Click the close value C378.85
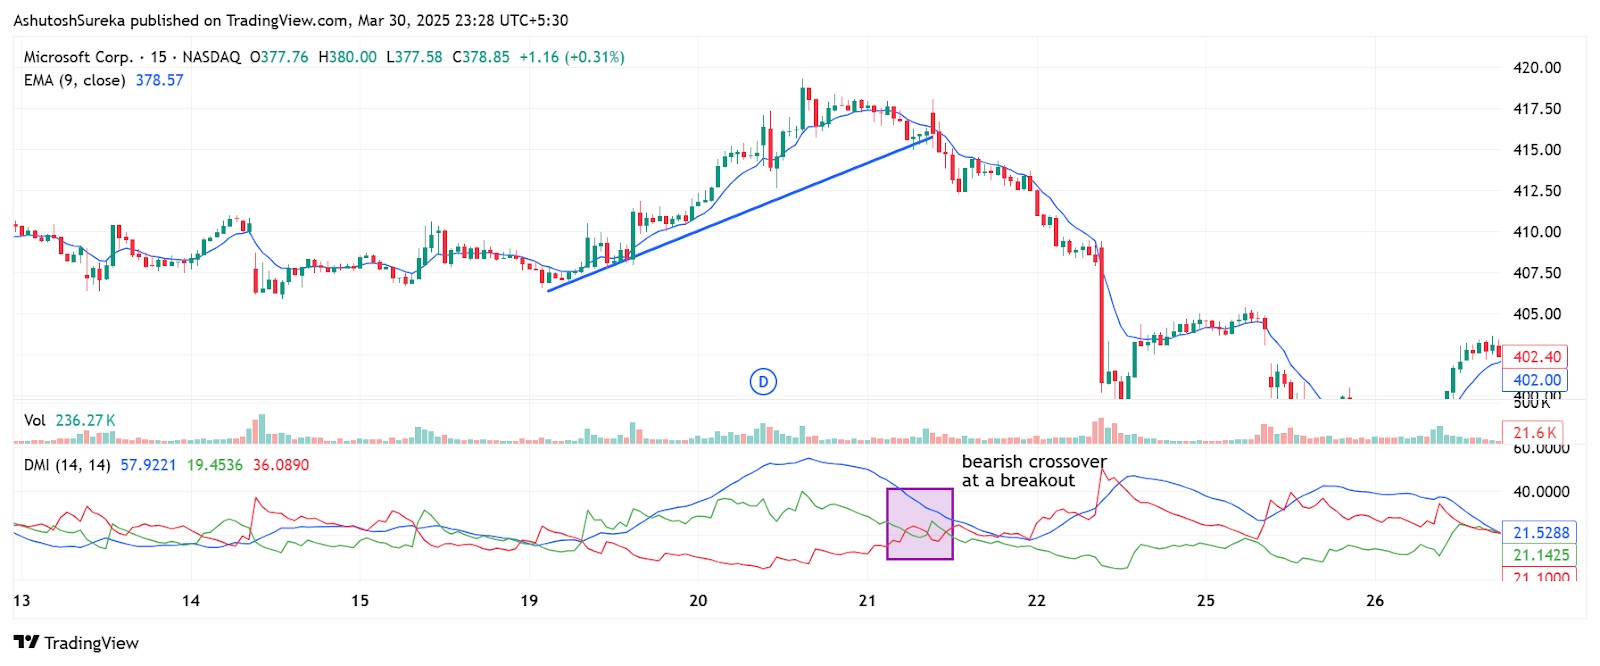 click(481, 57)
